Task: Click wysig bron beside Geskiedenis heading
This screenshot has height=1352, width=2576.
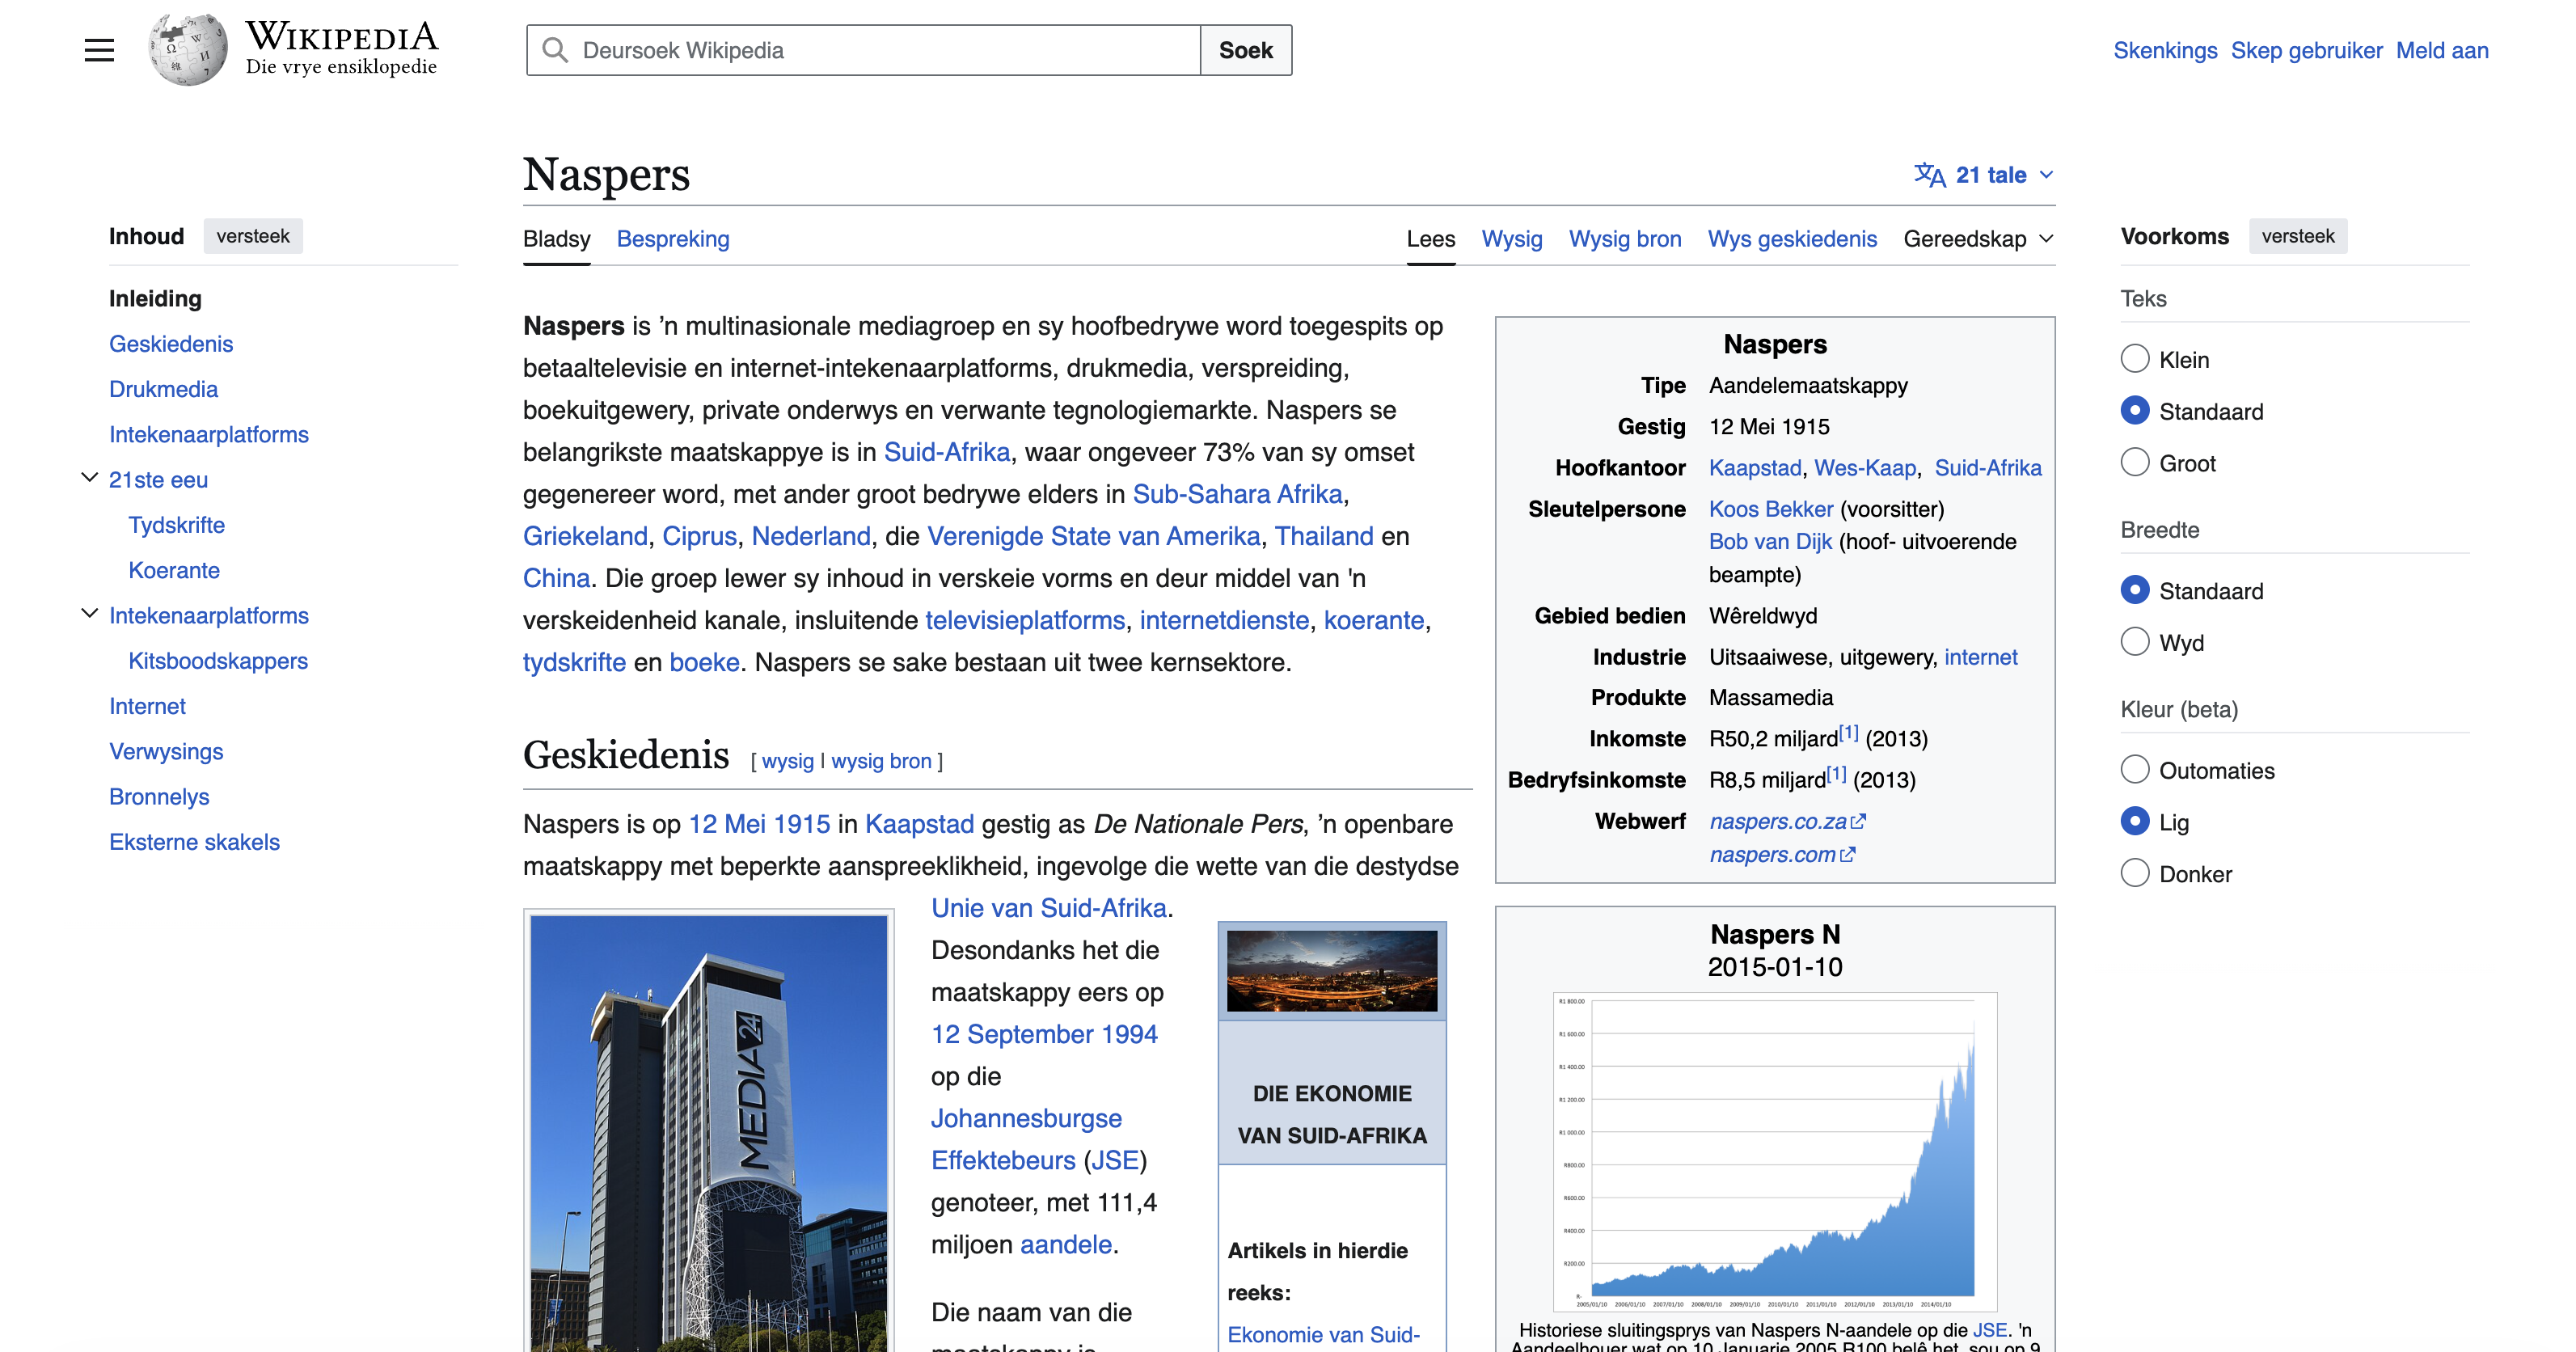Action: point(881,761)
